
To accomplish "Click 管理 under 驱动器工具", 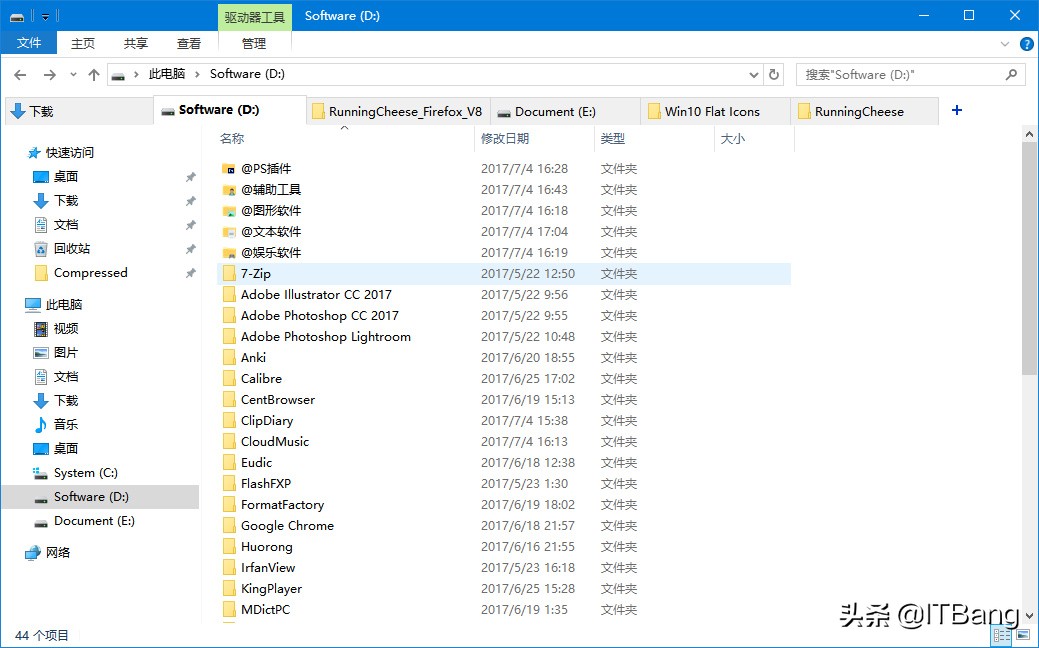I will pos(254,43).
